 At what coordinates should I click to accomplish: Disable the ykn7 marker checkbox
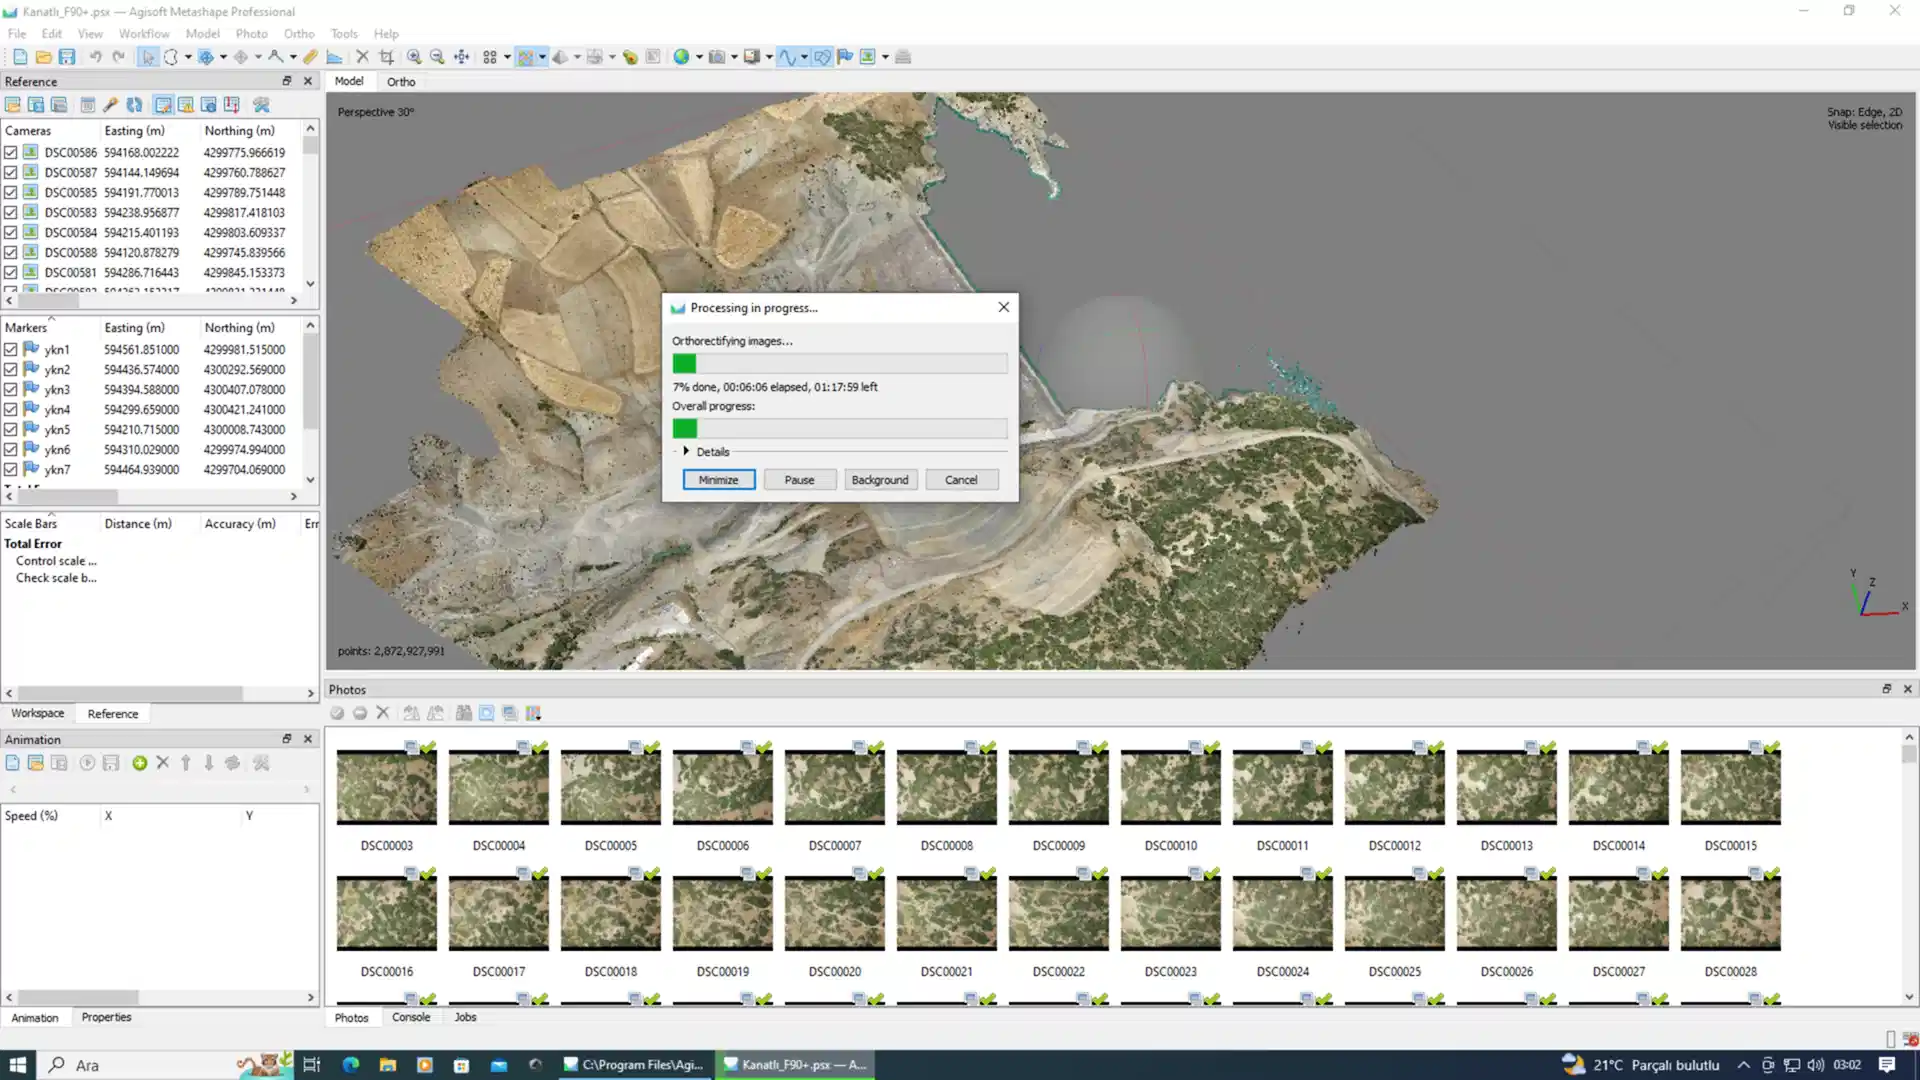click(x=11, y=470)
